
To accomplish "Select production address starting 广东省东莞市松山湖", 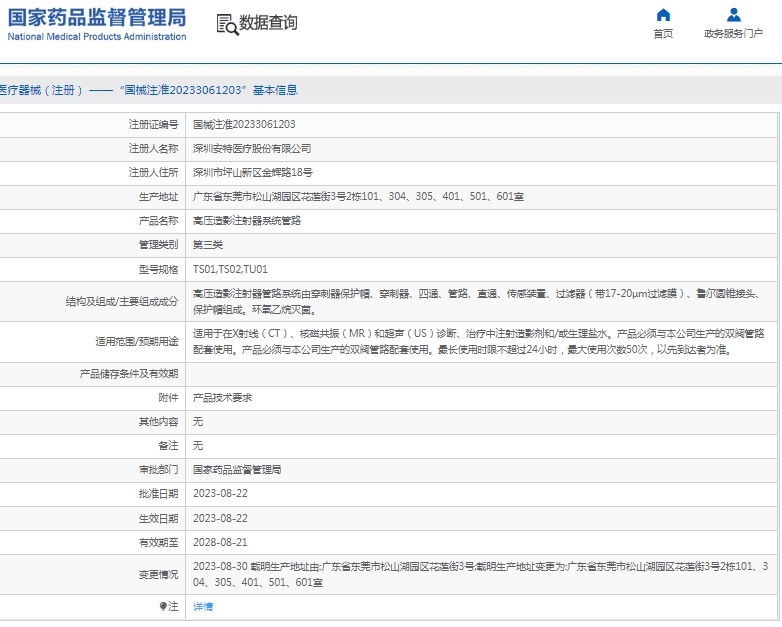I will pos(358,197).
